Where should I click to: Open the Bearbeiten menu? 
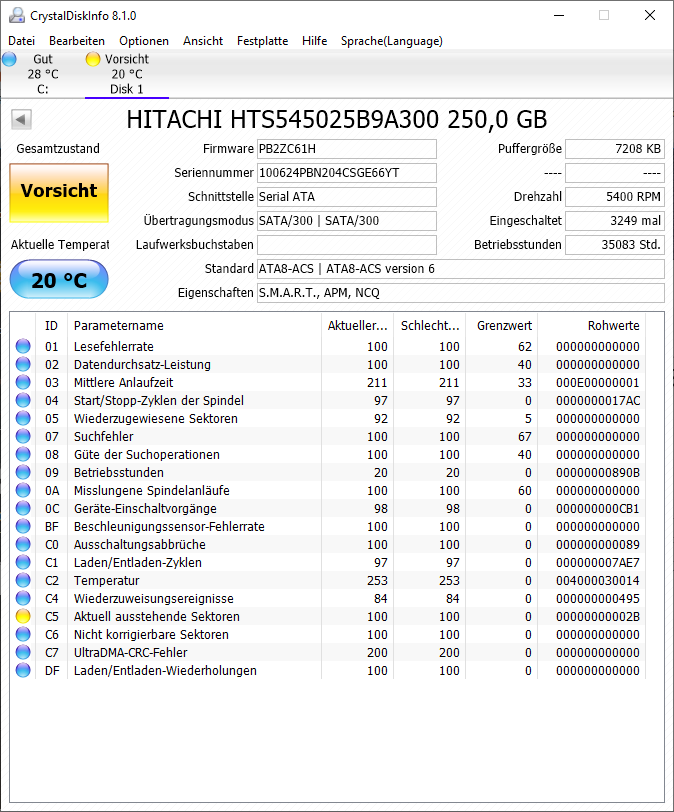77,41
